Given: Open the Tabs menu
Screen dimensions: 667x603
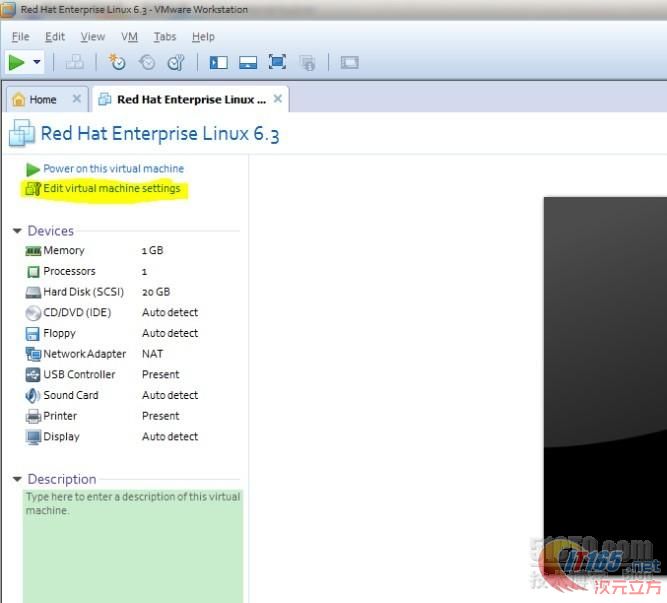Looking at the screenshot, I should click(165, 37).
